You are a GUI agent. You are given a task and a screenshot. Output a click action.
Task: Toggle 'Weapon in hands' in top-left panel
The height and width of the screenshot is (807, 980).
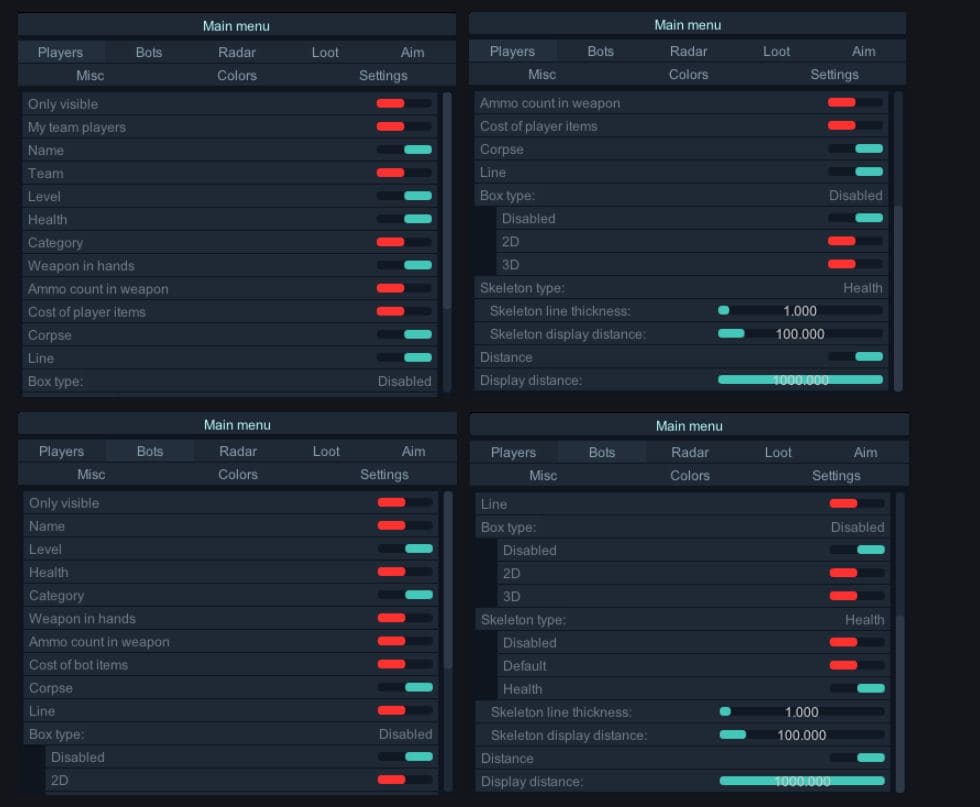403,266
